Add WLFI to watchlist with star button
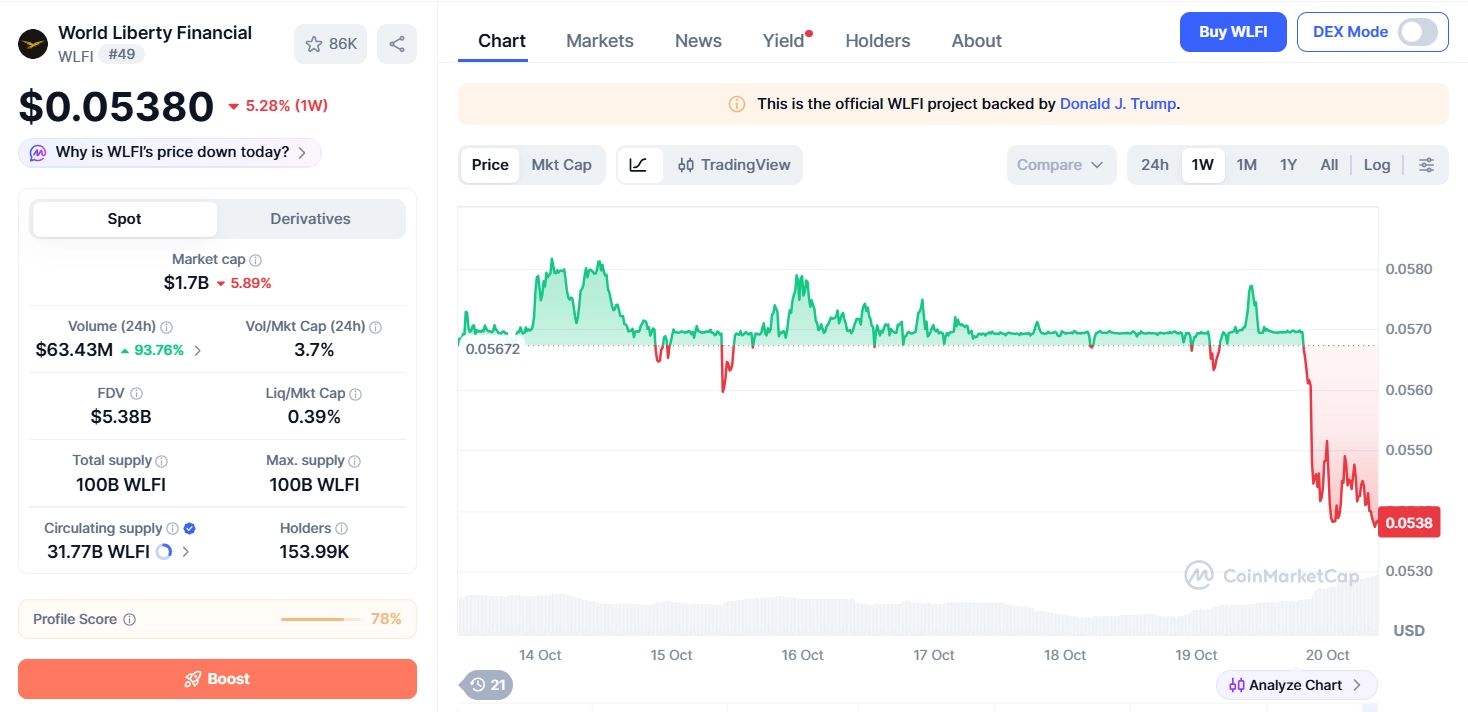The height and width of the screenshot is (712, 1468). pos(331,44)
